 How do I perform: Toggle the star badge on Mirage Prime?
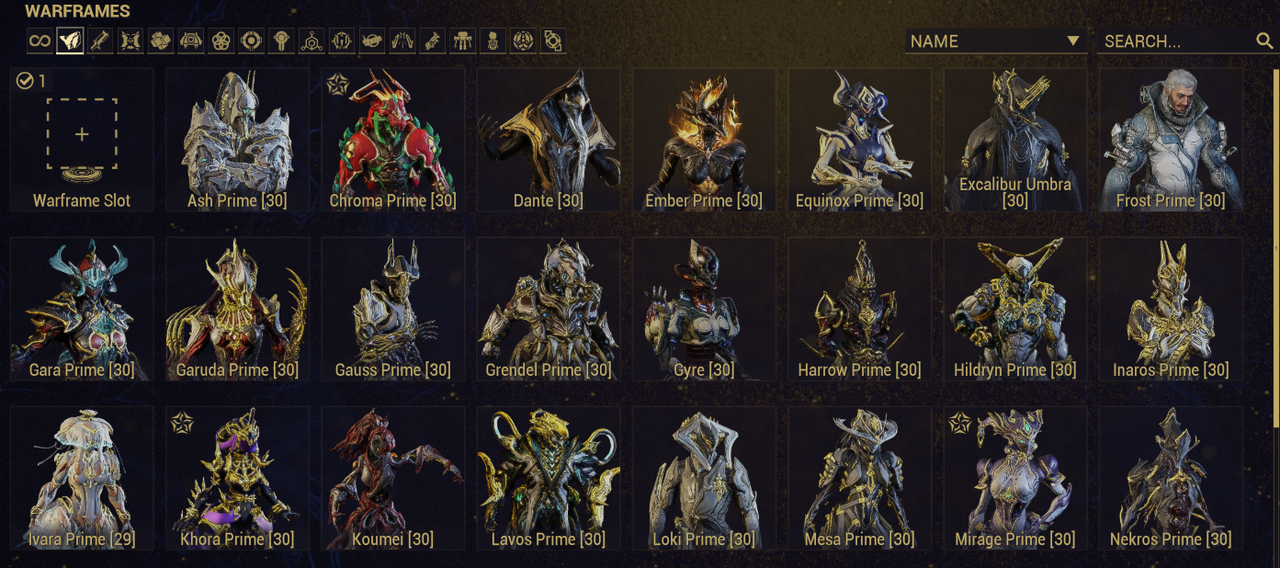960,423
